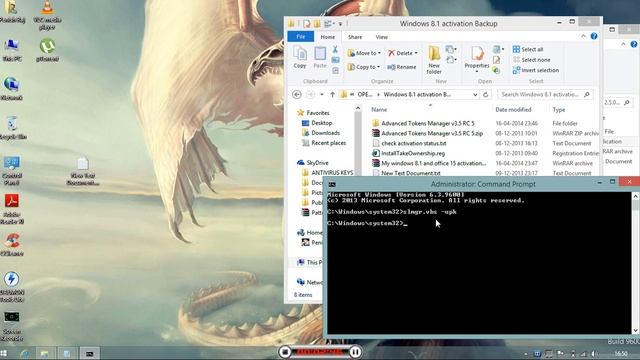Click the Open dropdown icon beside Properties
This screenshot has height=360, width=640.
point(498,49)
